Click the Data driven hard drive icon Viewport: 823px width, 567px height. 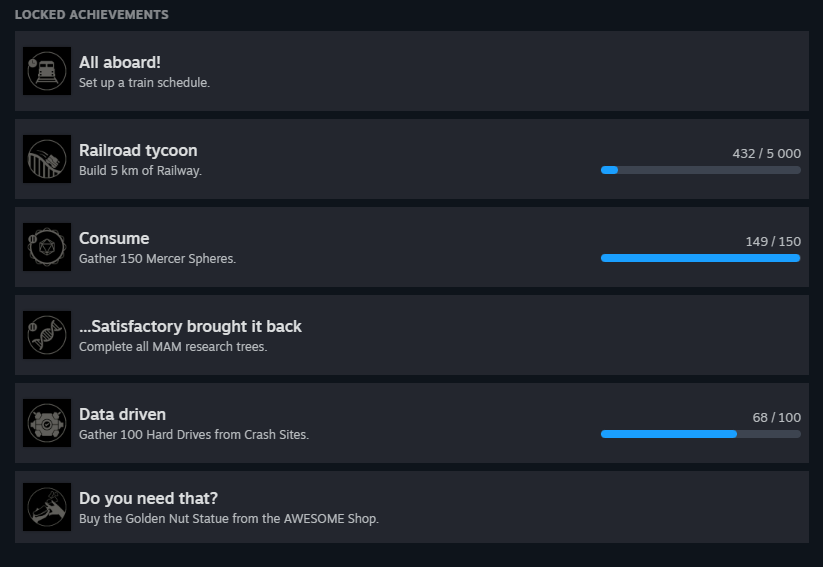point(47,423)
